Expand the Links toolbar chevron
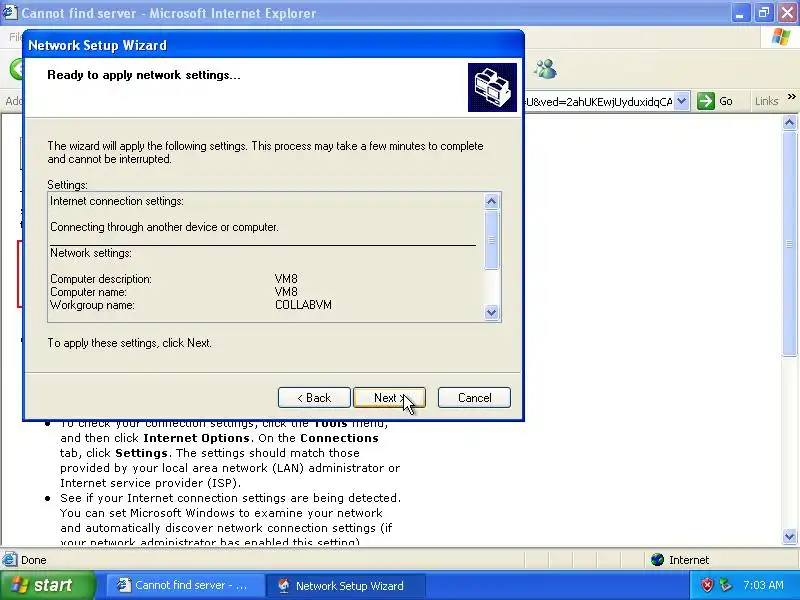Image resolution: width=800 pixels, height=600 pixels. coord(791,97)
